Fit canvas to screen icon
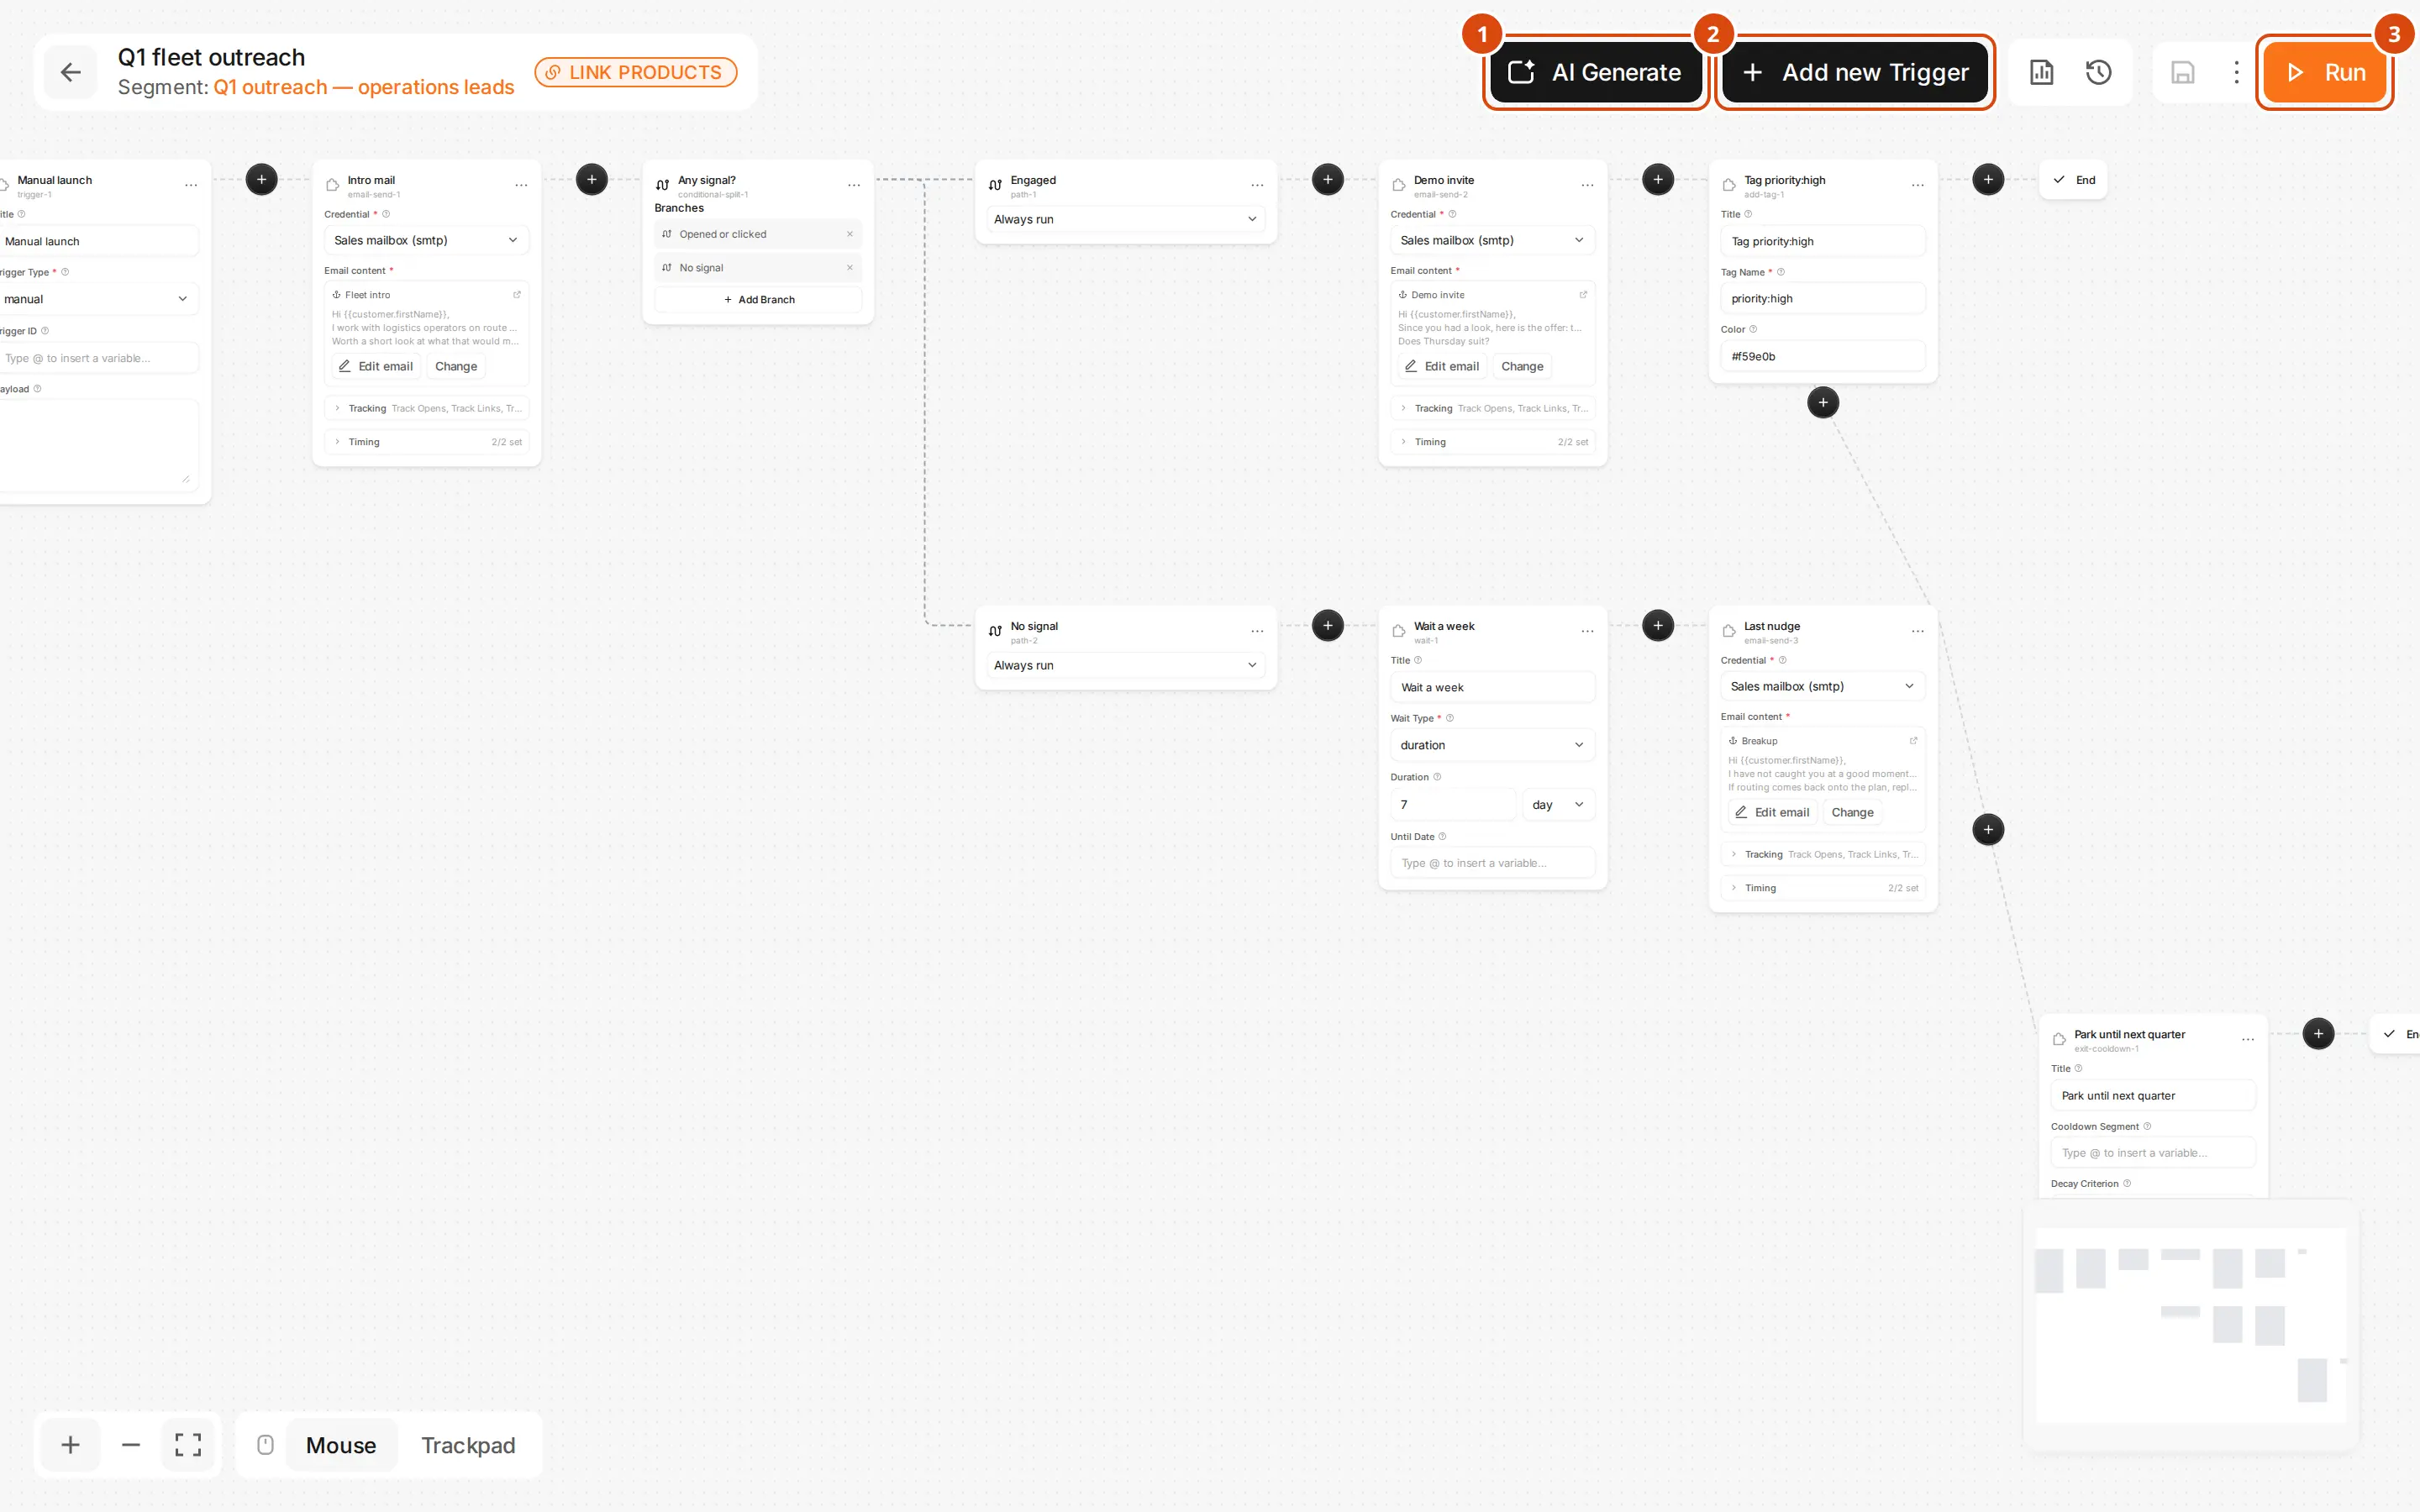Image resolution: width=2420 pixels, height=1512 pixels. point(188,1444)
